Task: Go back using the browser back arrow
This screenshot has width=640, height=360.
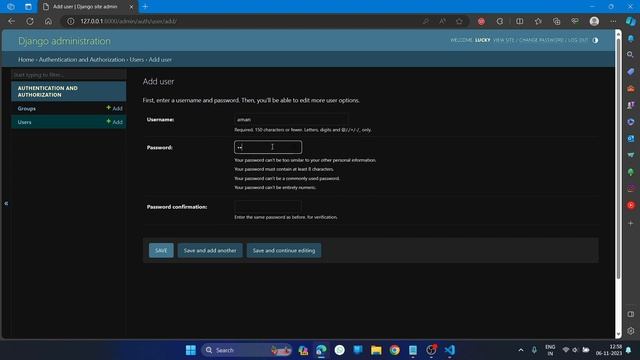Action: 11,21
